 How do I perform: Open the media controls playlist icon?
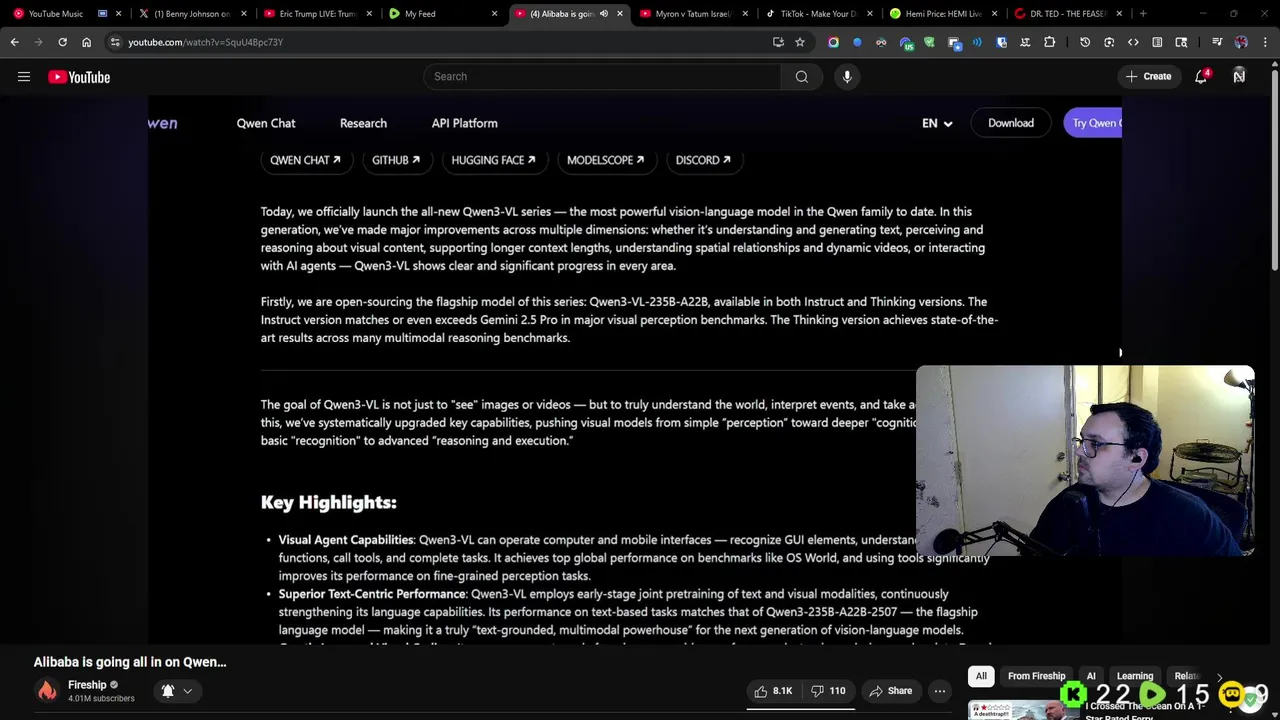tap(1217, 42)
